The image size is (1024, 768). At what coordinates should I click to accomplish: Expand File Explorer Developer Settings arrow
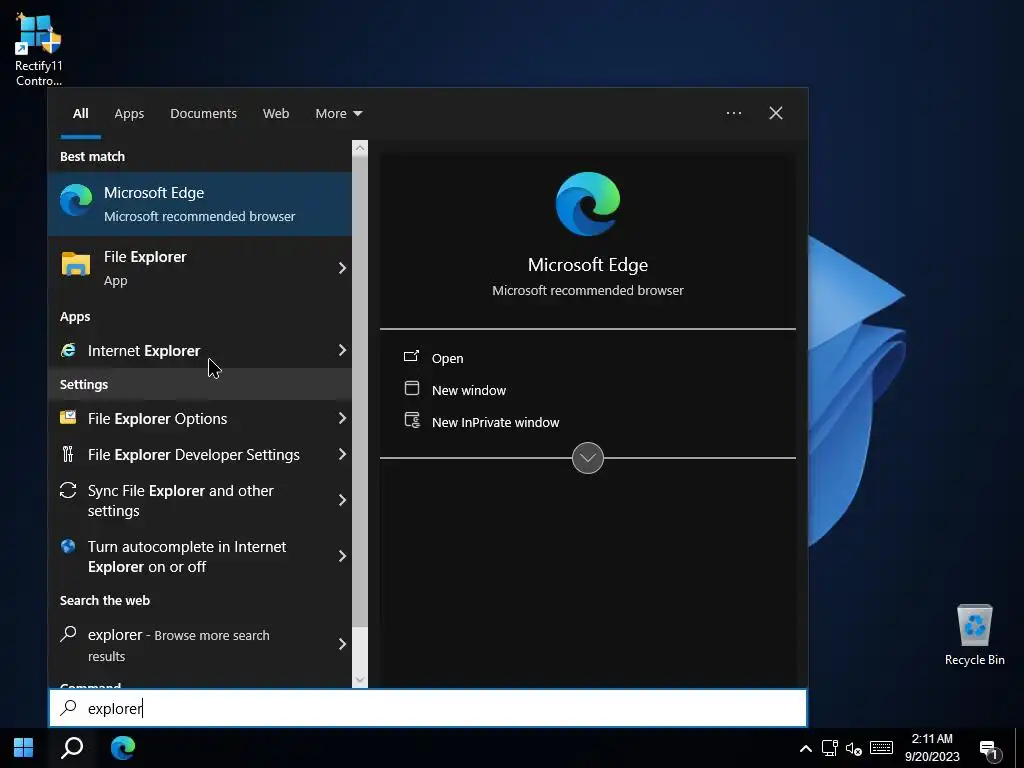(342, 455)
